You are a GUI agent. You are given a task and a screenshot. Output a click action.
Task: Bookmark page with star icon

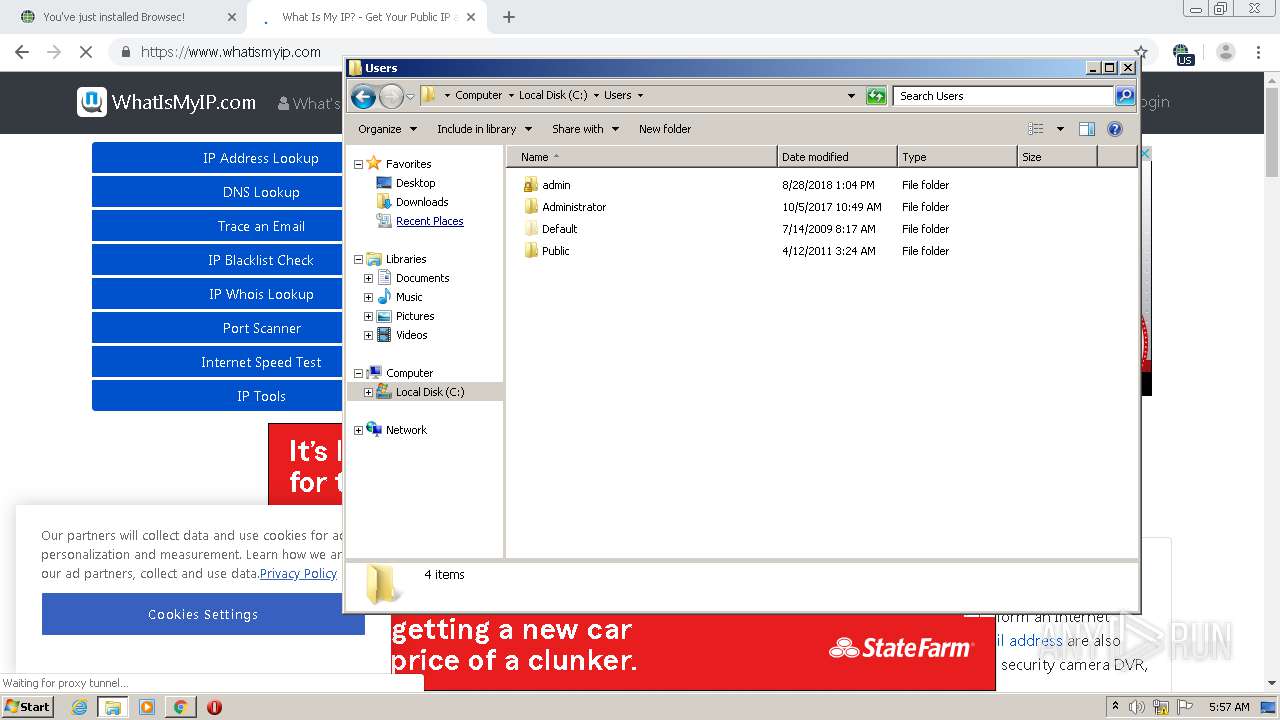(x=1141, y=52)
